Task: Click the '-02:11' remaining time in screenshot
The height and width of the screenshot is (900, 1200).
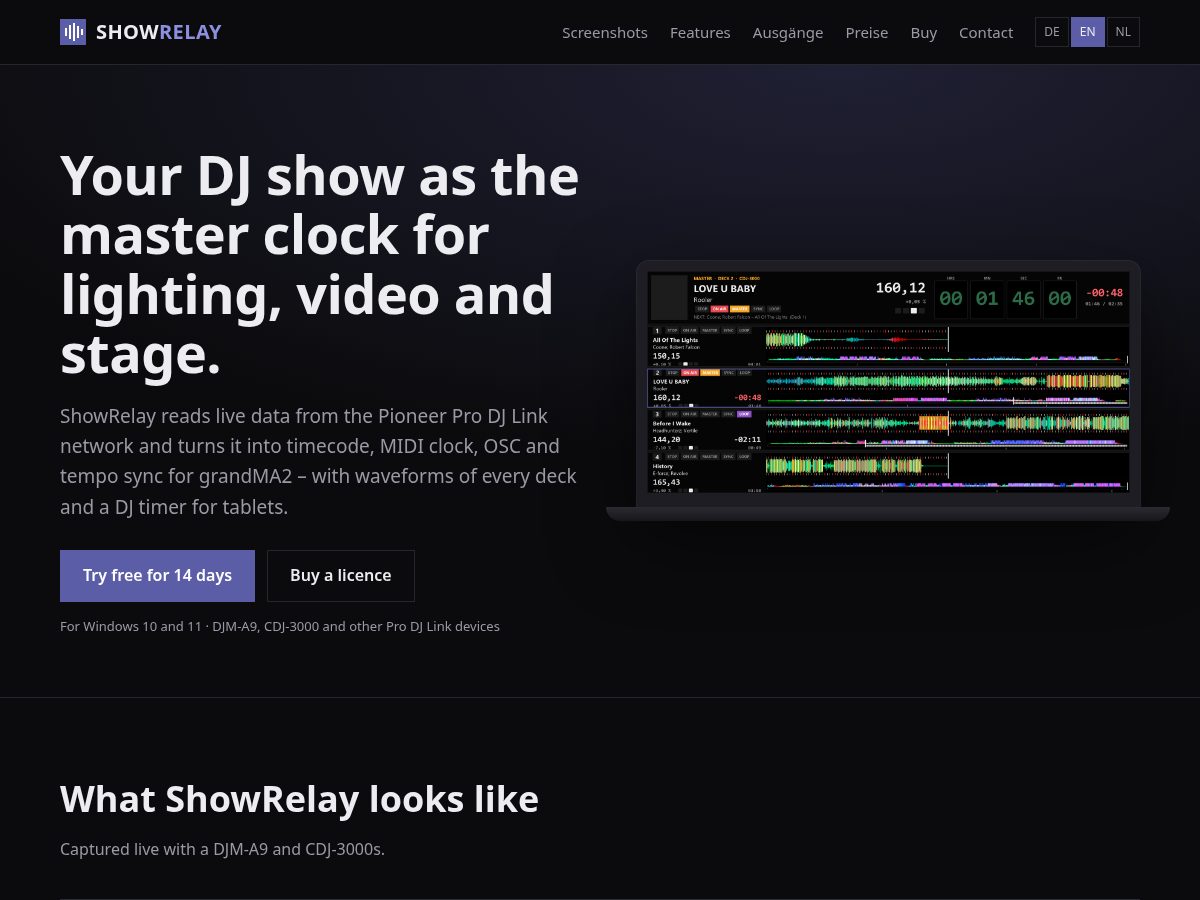Action: (x=747, y=439)
